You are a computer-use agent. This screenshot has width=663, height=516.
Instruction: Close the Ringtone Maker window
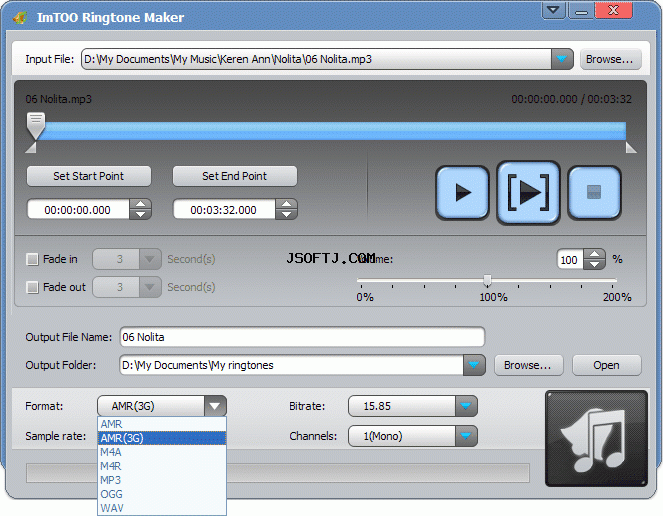[x=614, y=10]
